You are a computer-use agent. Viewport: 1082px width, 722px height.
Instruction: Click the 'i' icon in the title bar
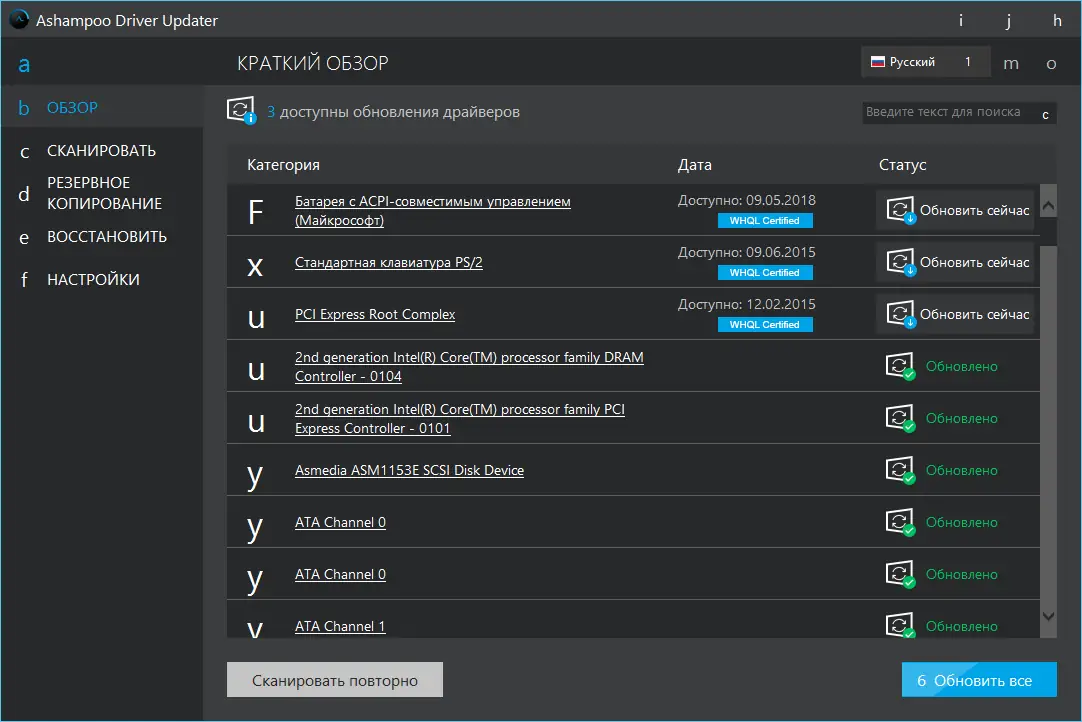tap(961, 21)
